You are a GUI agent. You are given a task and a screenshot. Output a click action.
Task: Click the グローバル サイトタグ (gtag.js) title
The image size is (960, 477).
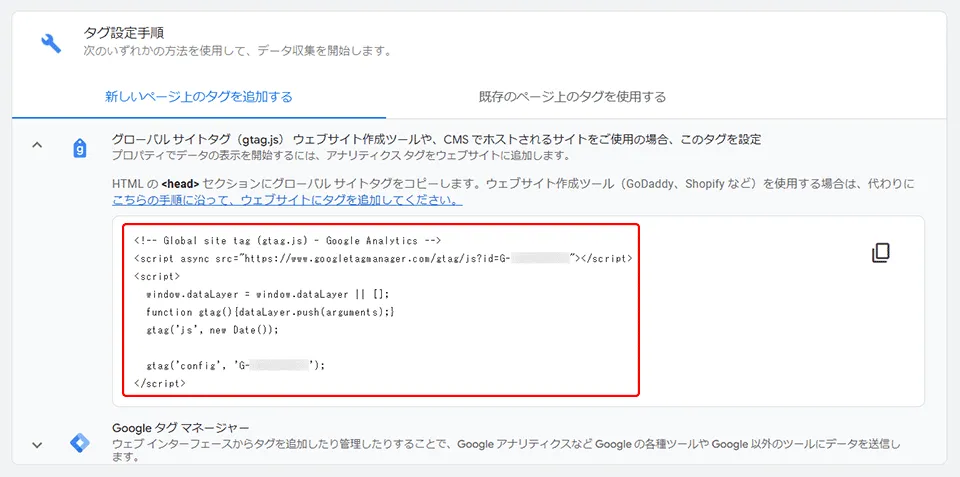[x=437, y=140]
